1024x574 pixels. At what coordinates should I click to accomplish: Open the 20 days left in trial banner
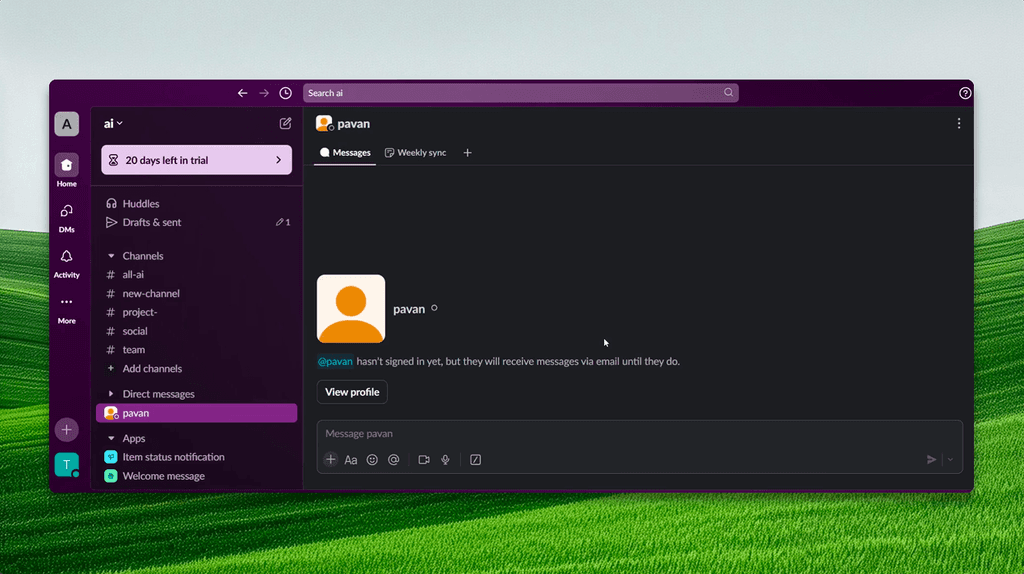click(x=197, y=160)
